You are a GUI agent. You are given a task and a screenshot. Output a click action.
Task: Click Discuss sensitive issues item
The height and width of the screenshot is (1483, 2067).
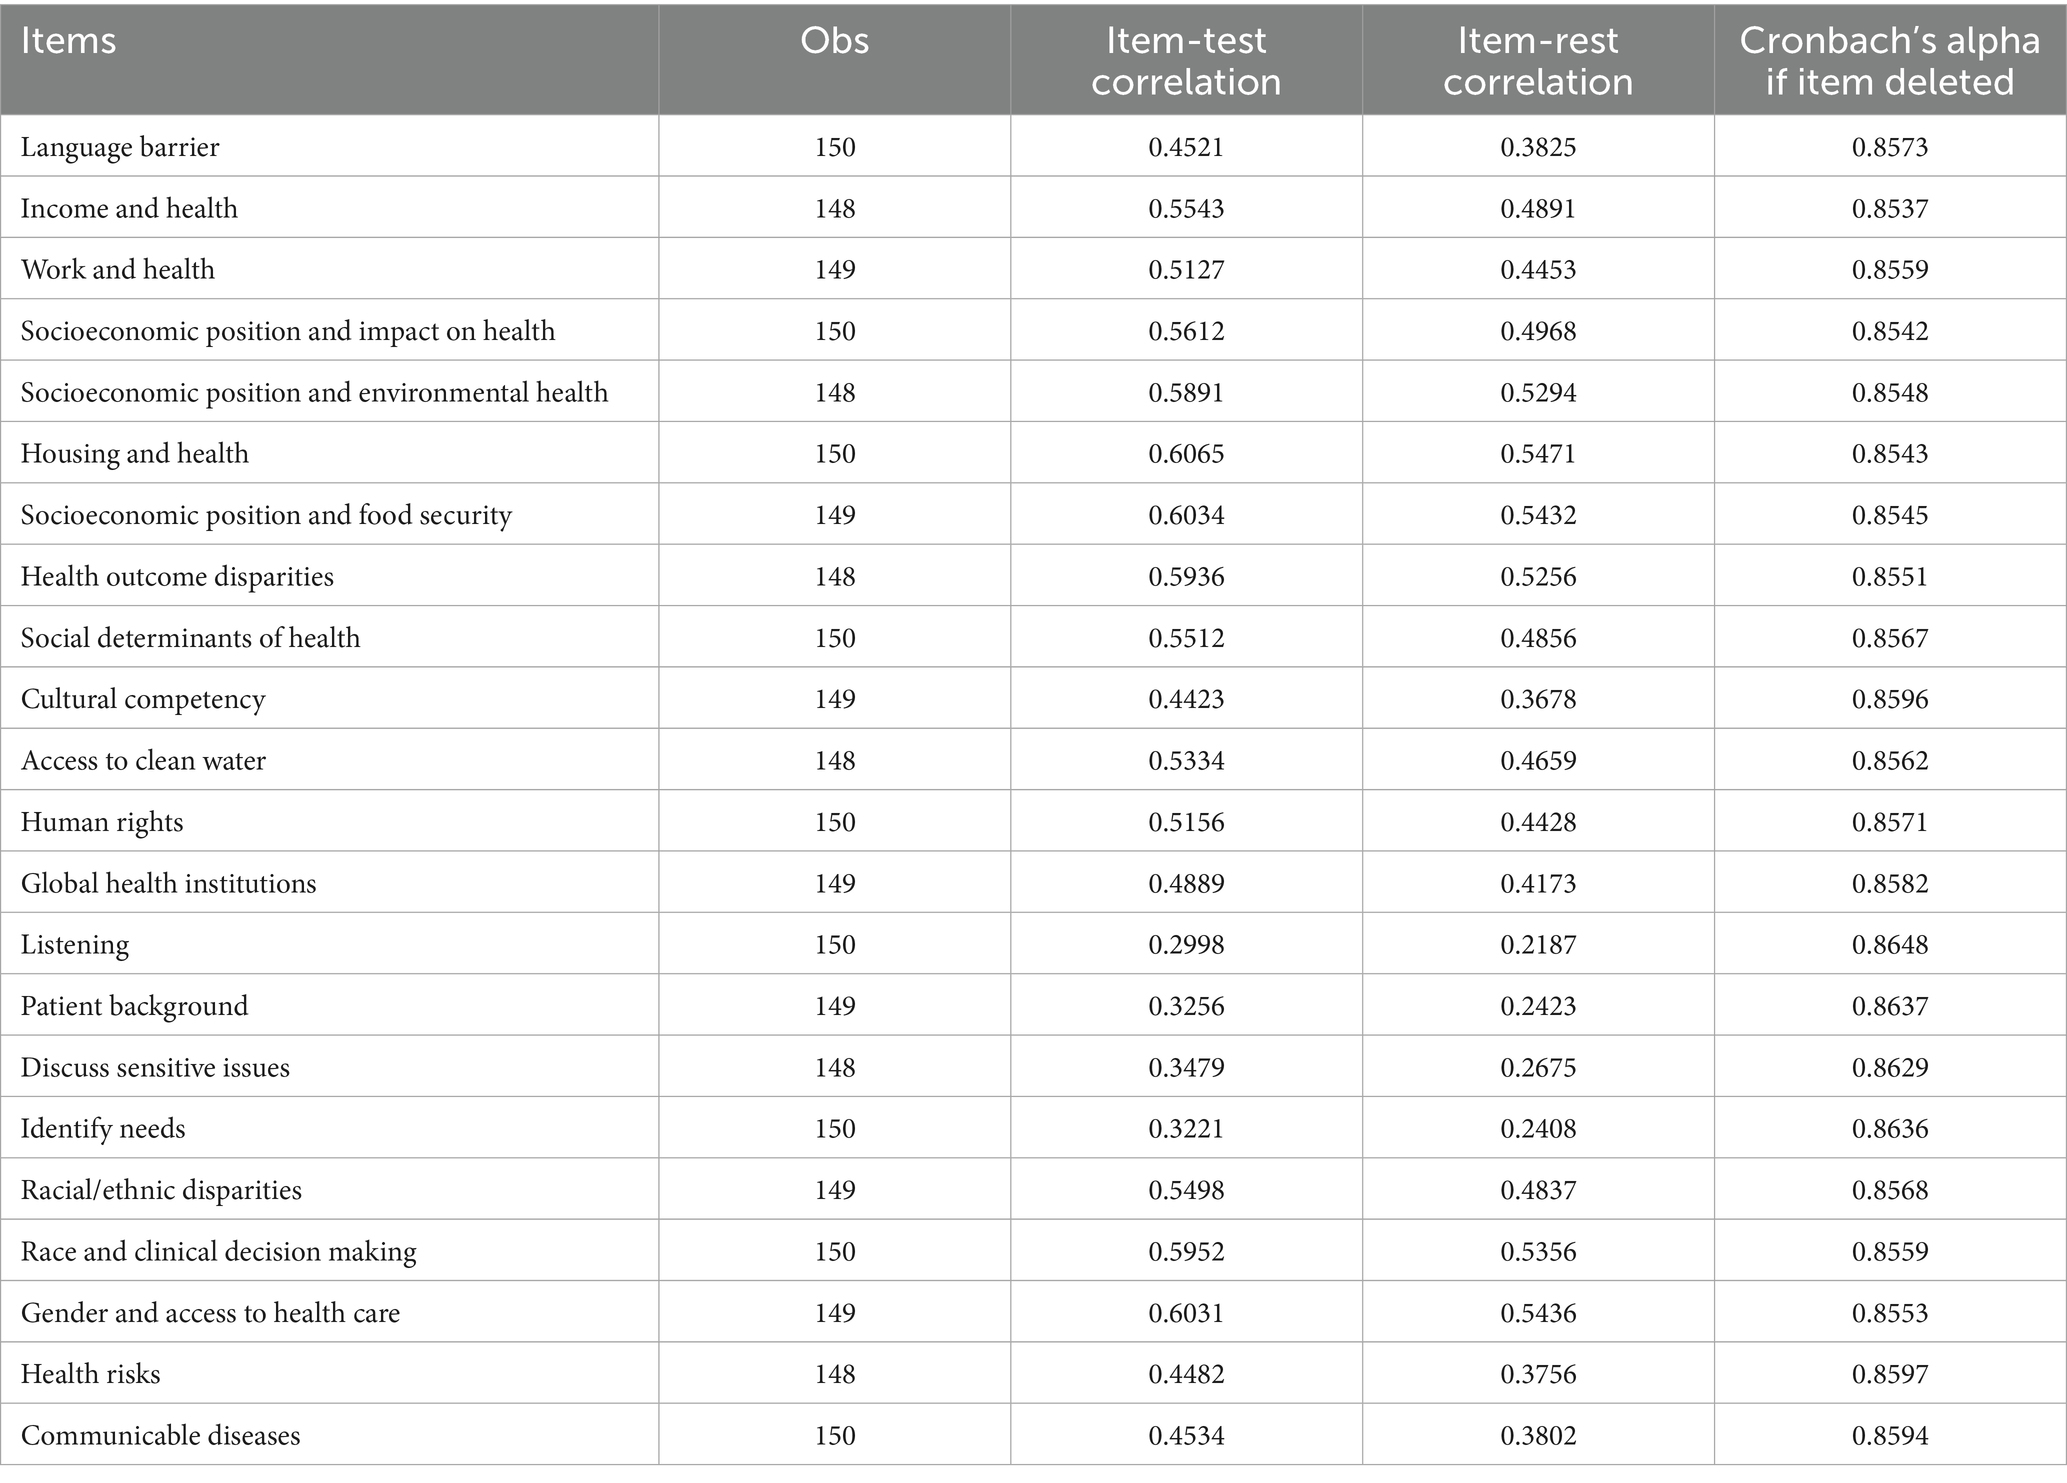pyautogui.click(x=155, y=1067)
